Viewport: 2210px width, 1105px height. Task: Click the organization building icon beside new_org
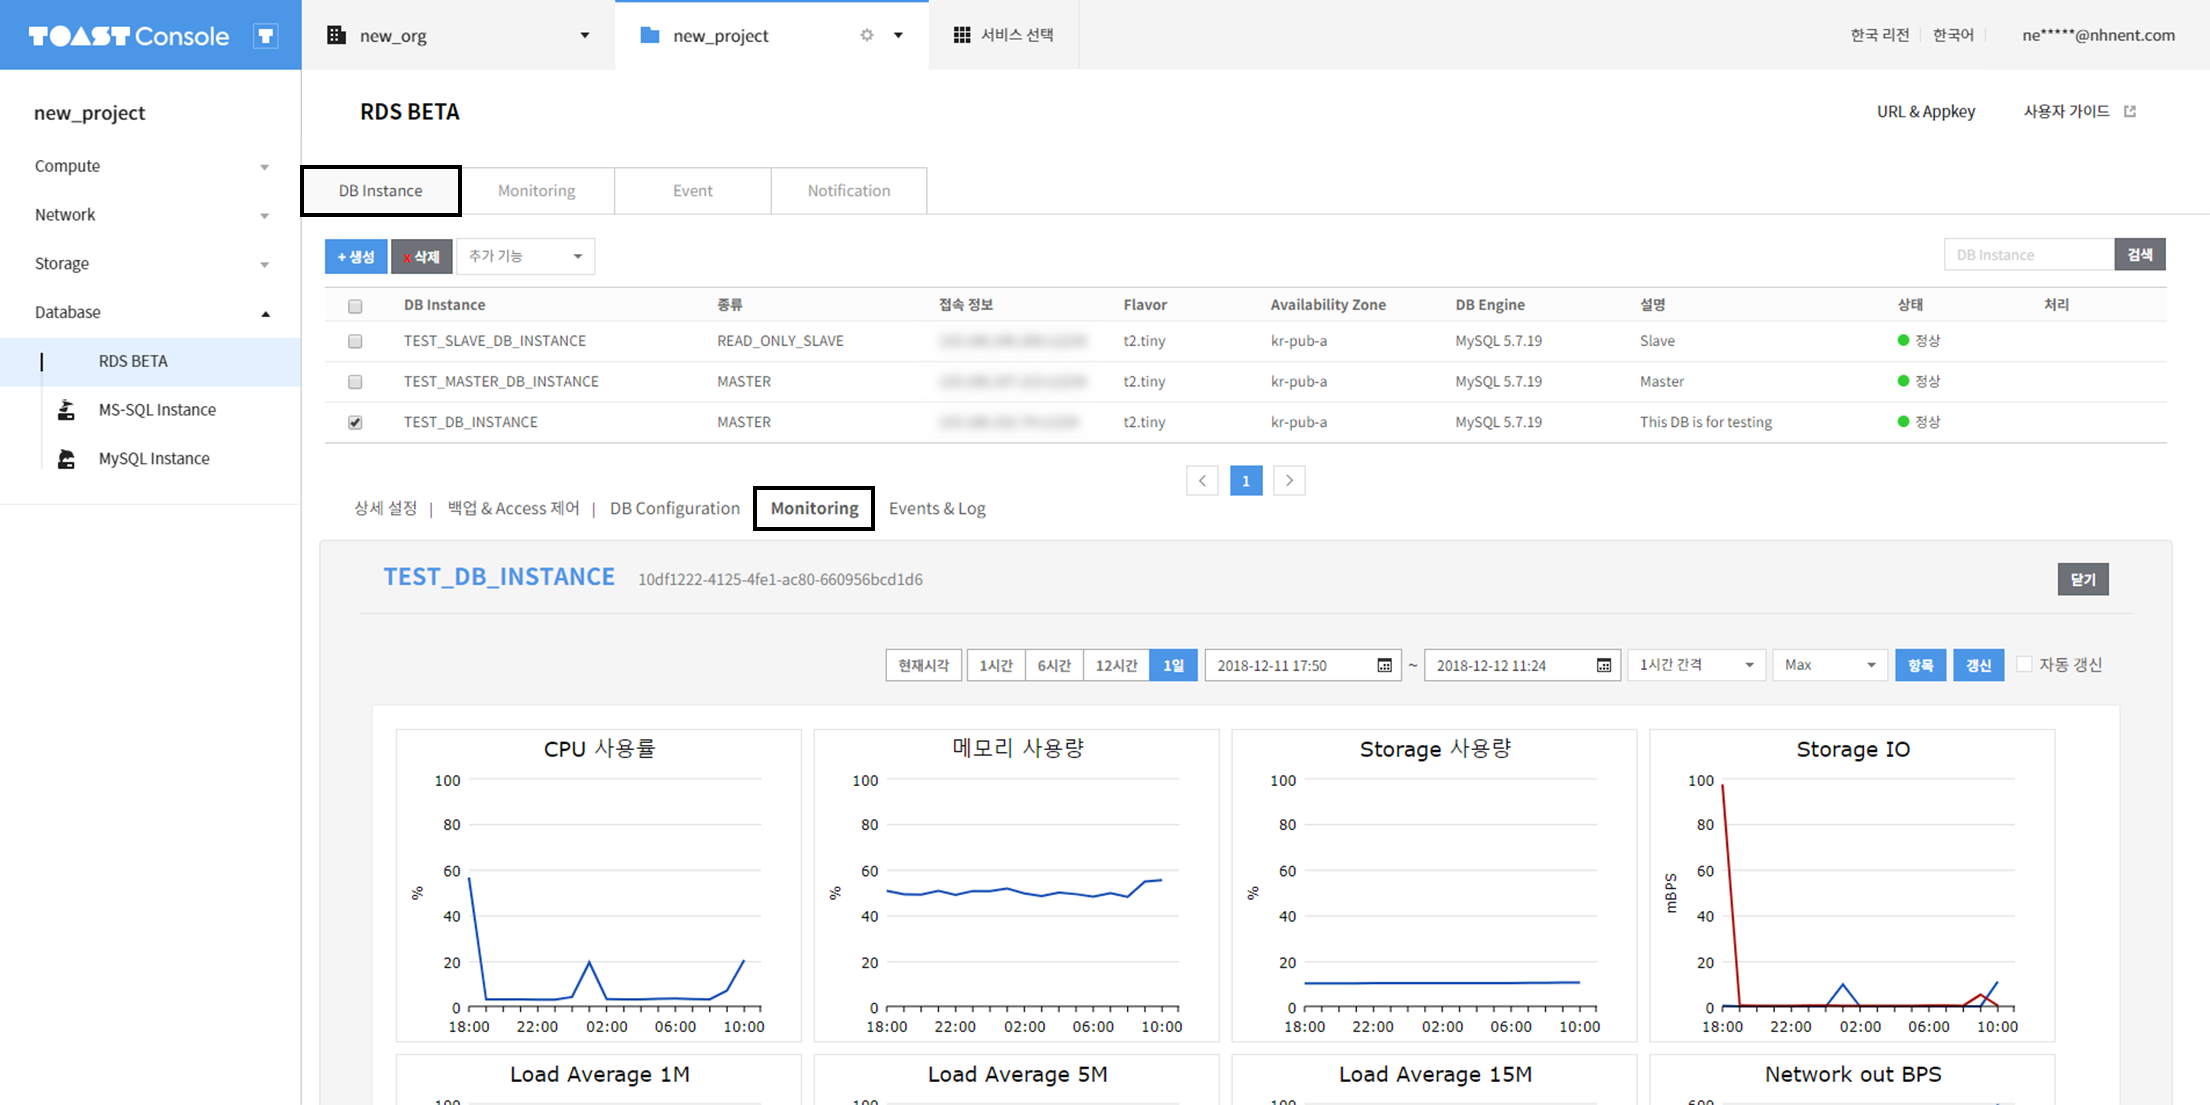[336, 35]
